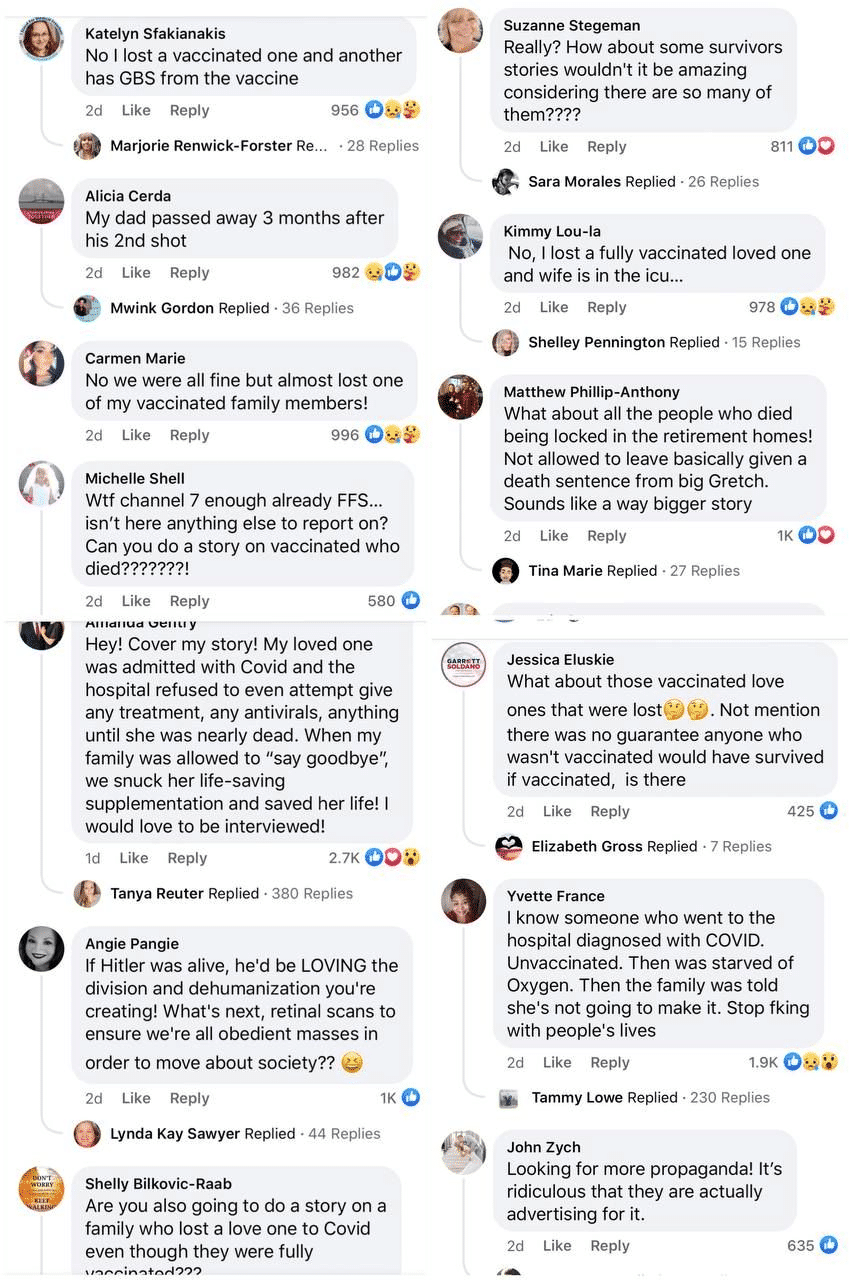
Task: Show Tammy Lowe's 230 replies
Action: pos(730,1097)
